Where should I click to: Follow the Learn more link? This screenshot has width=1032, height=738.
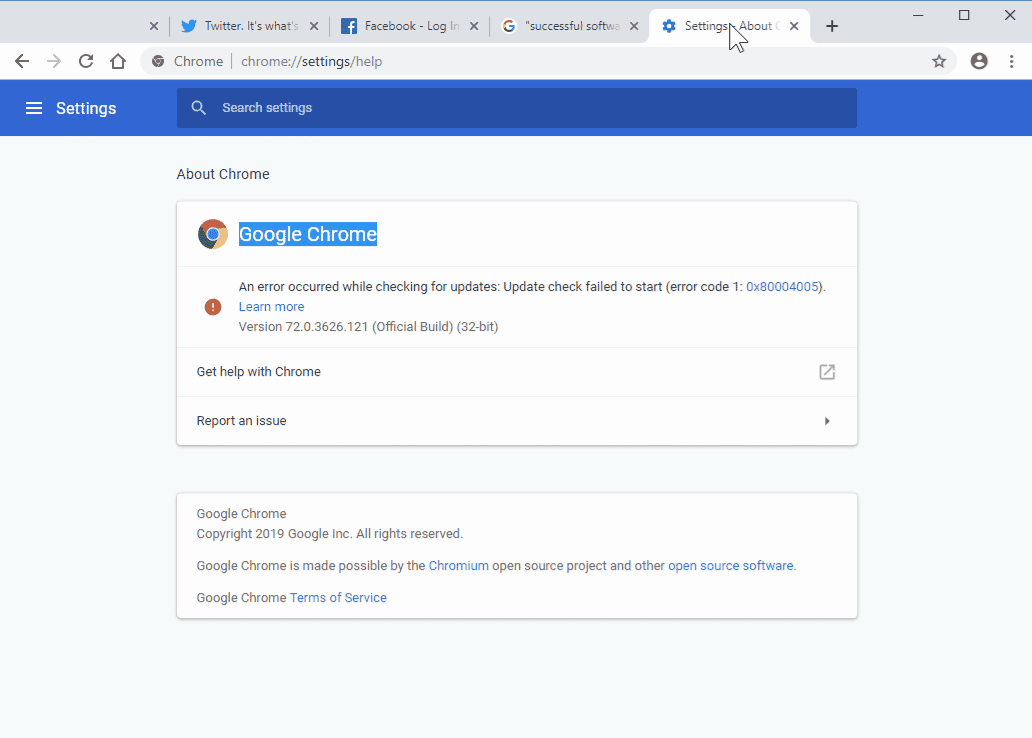(x=271, y=307)
